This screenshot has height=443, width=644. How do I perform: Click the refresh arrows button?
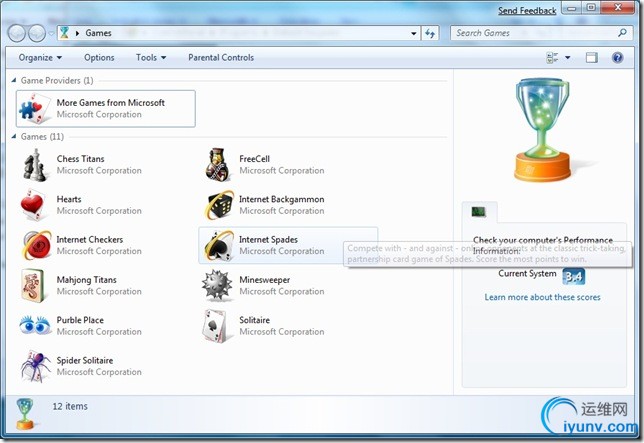[x=430, y=33]
